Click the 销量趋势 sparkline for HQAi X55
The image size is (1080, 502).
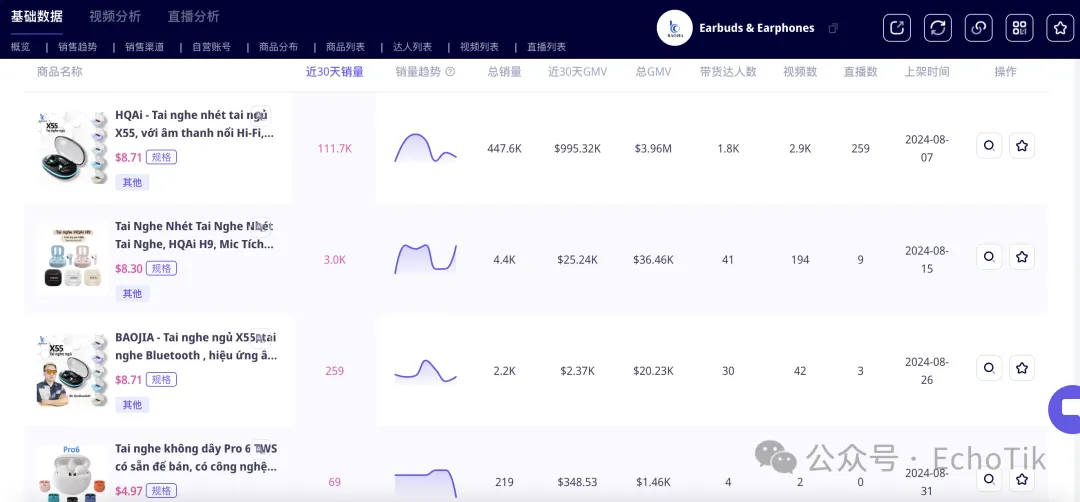pyautogui.click(x=425, y=148)
